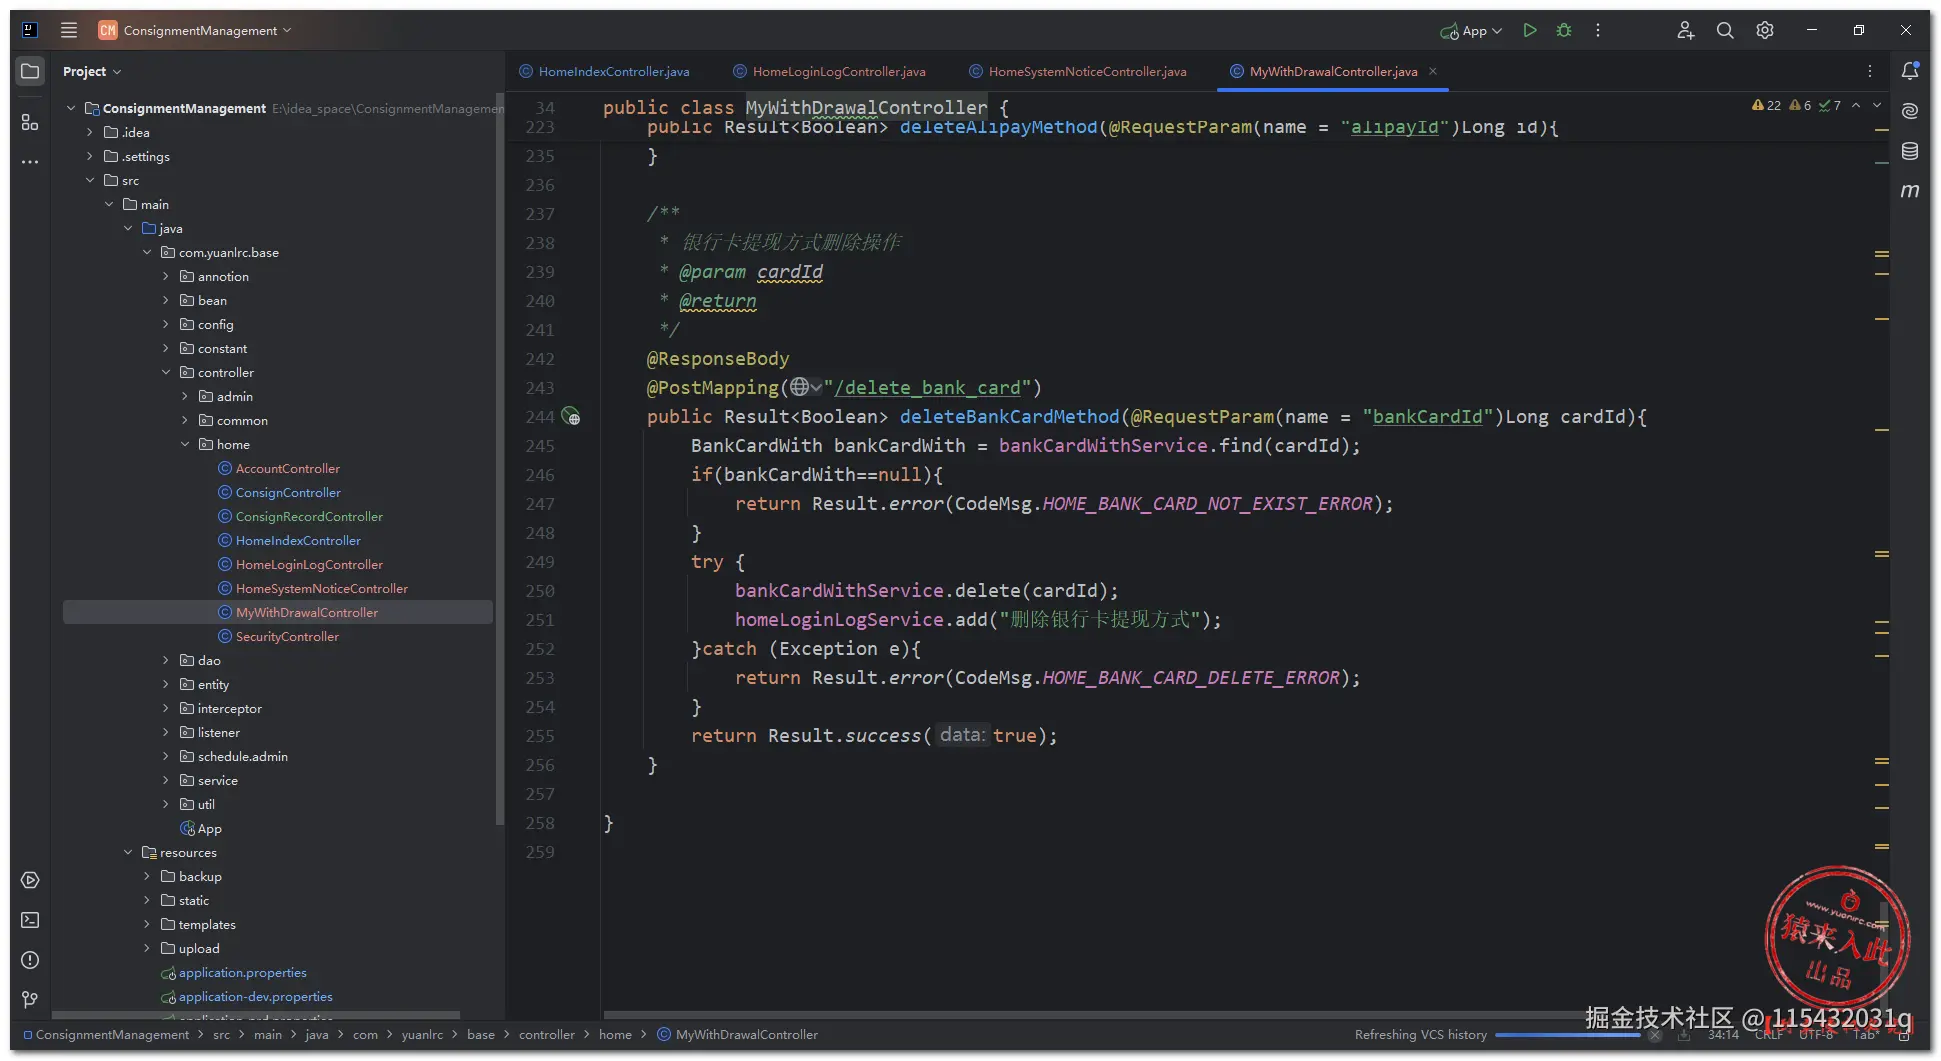Collapse the resources folder
Screen dimensions: 1941x1061
coord(128,852)
